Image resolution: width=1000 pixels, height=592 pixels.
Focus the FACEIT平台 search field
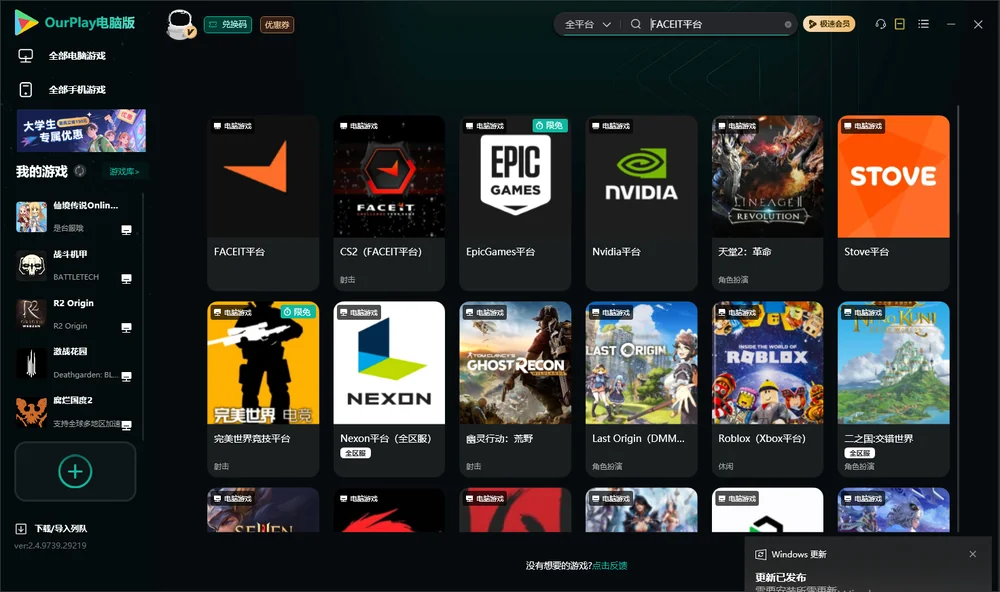[x=714, y=24]
